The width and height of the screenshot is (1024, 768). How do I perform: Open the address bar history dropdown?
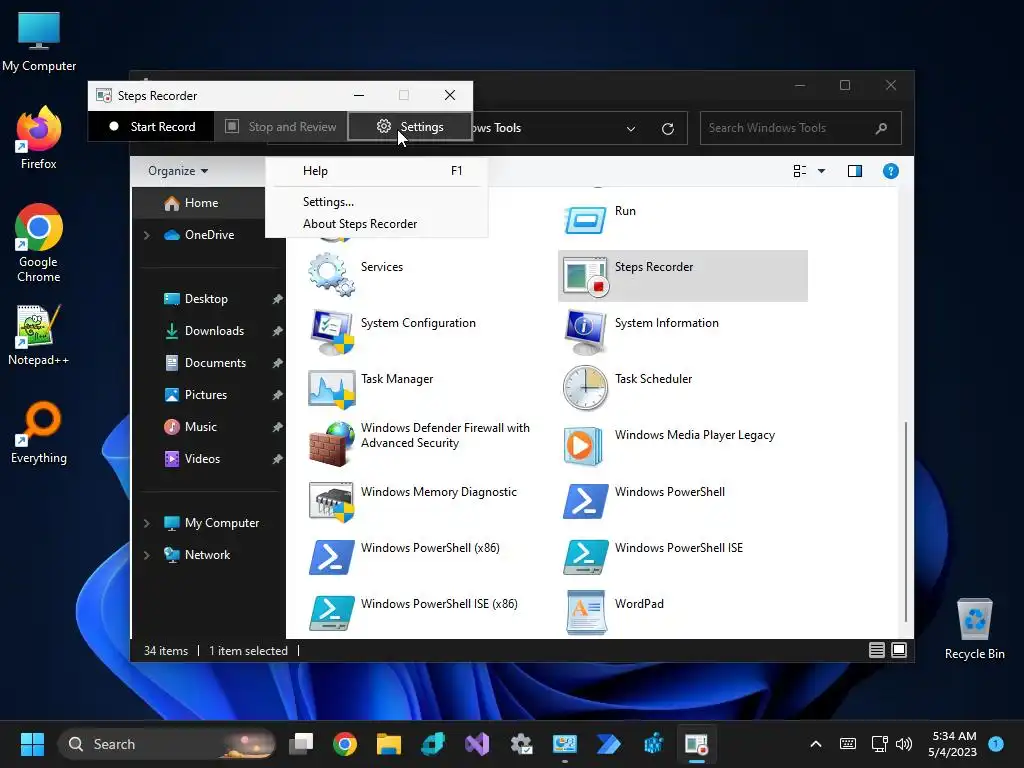[631, 129]
